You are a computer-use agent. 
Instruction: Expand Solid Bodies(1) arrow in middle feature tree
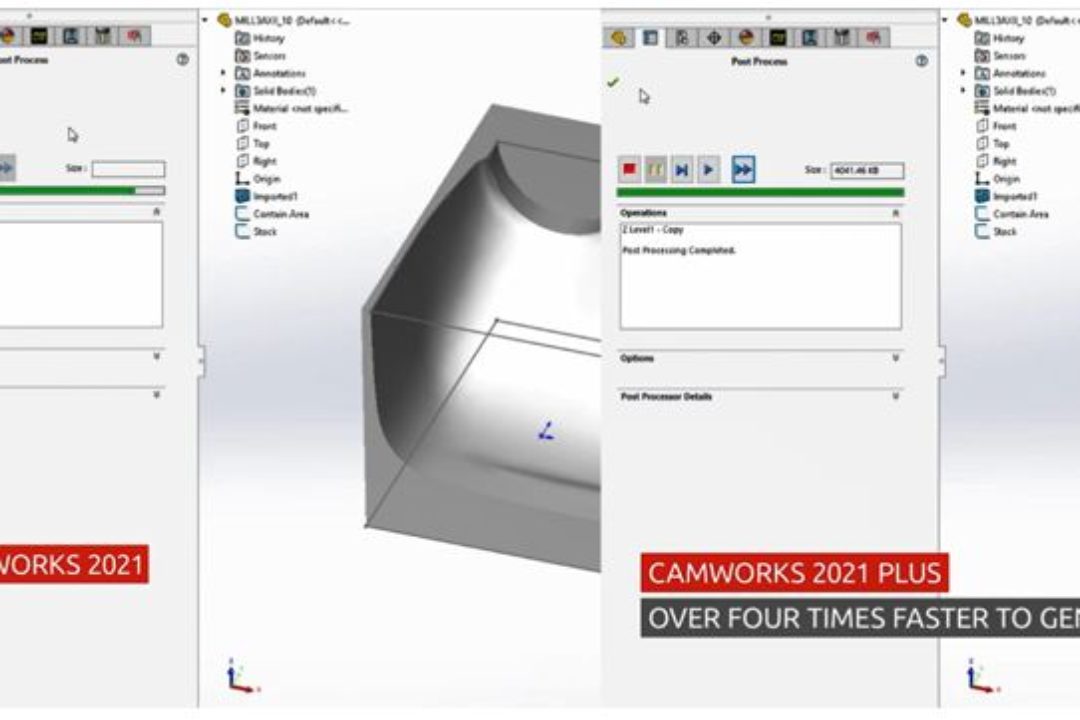coord(222,90)
